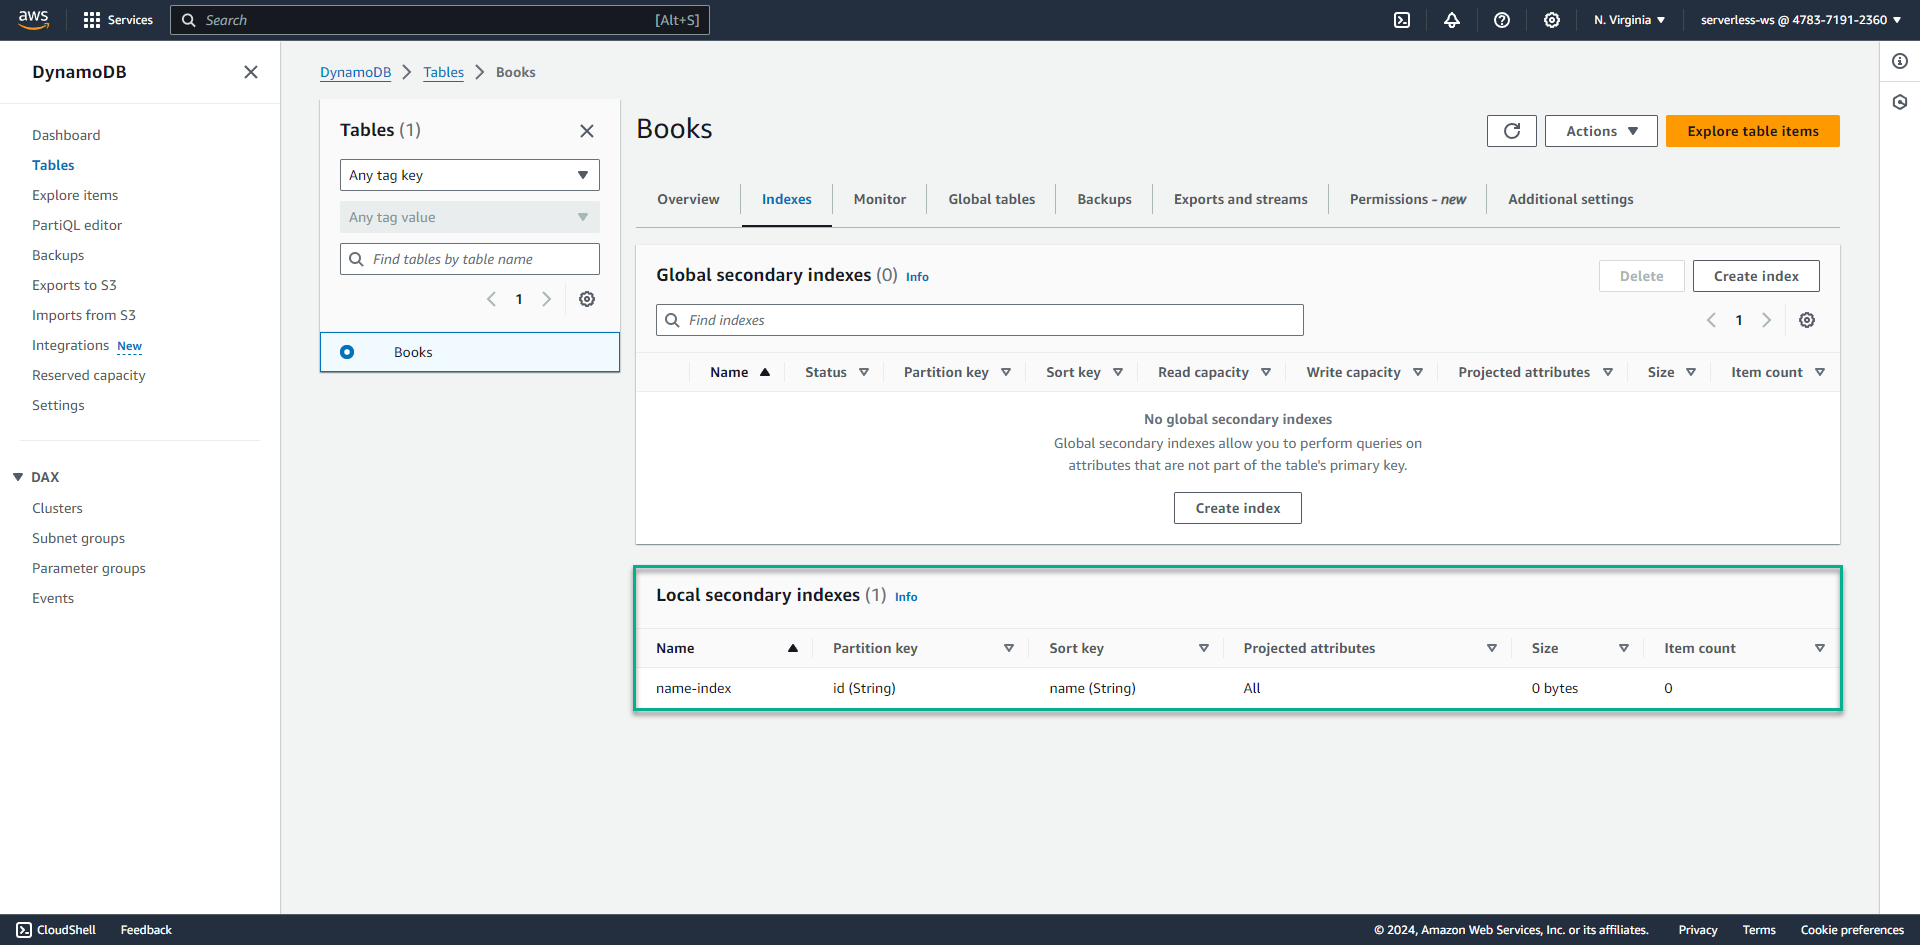Open Info link for Local secondary indexes
Viewport: 1920px width, 945px height.
coord(906,597)
